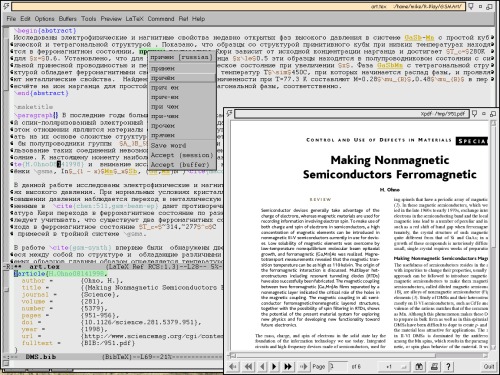Click author name H. Ohno in PDF
Screen dimensions: 500x375
pos(390,190)
